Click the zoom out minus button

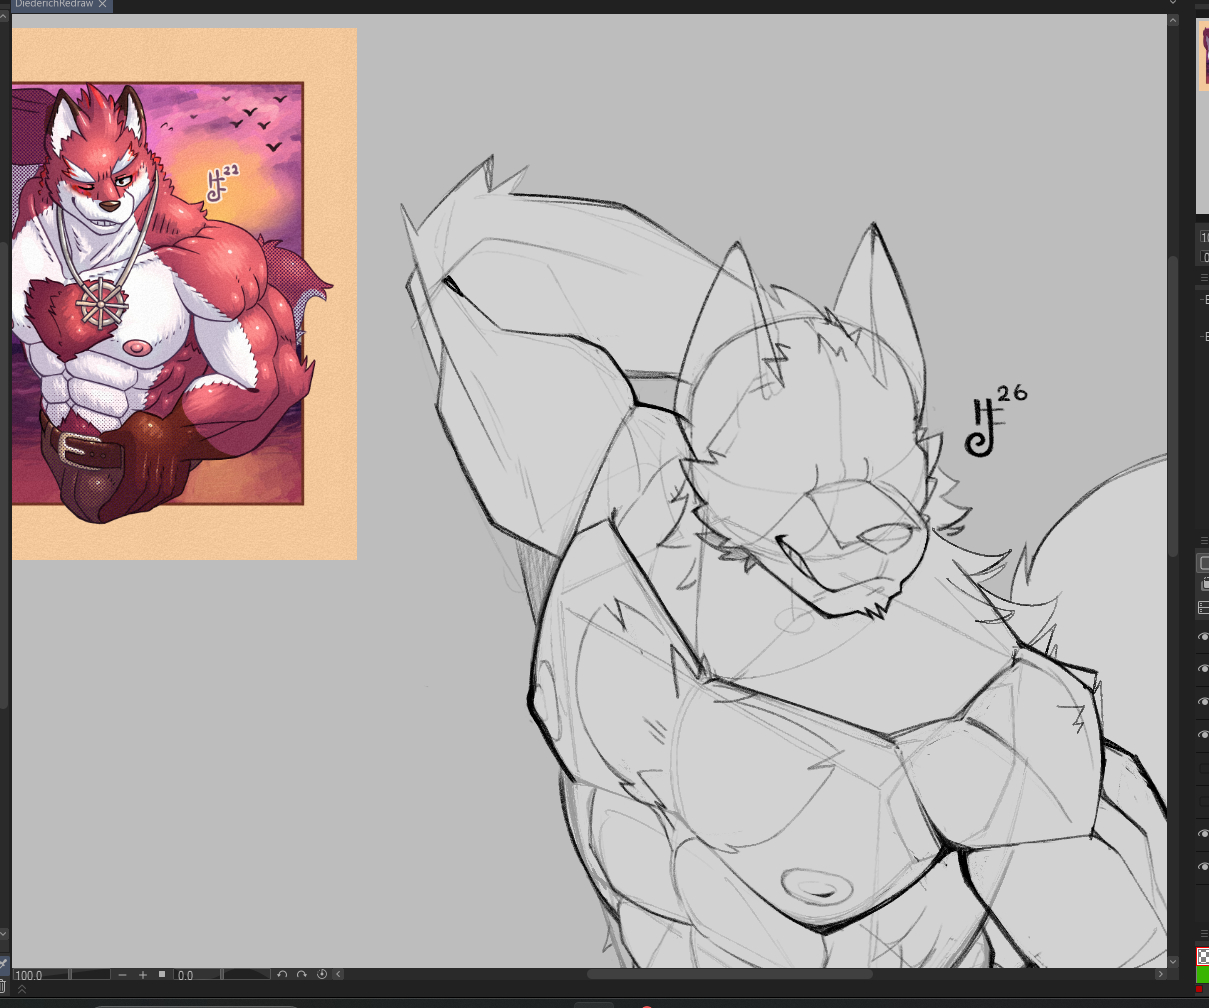coord(122,975)
